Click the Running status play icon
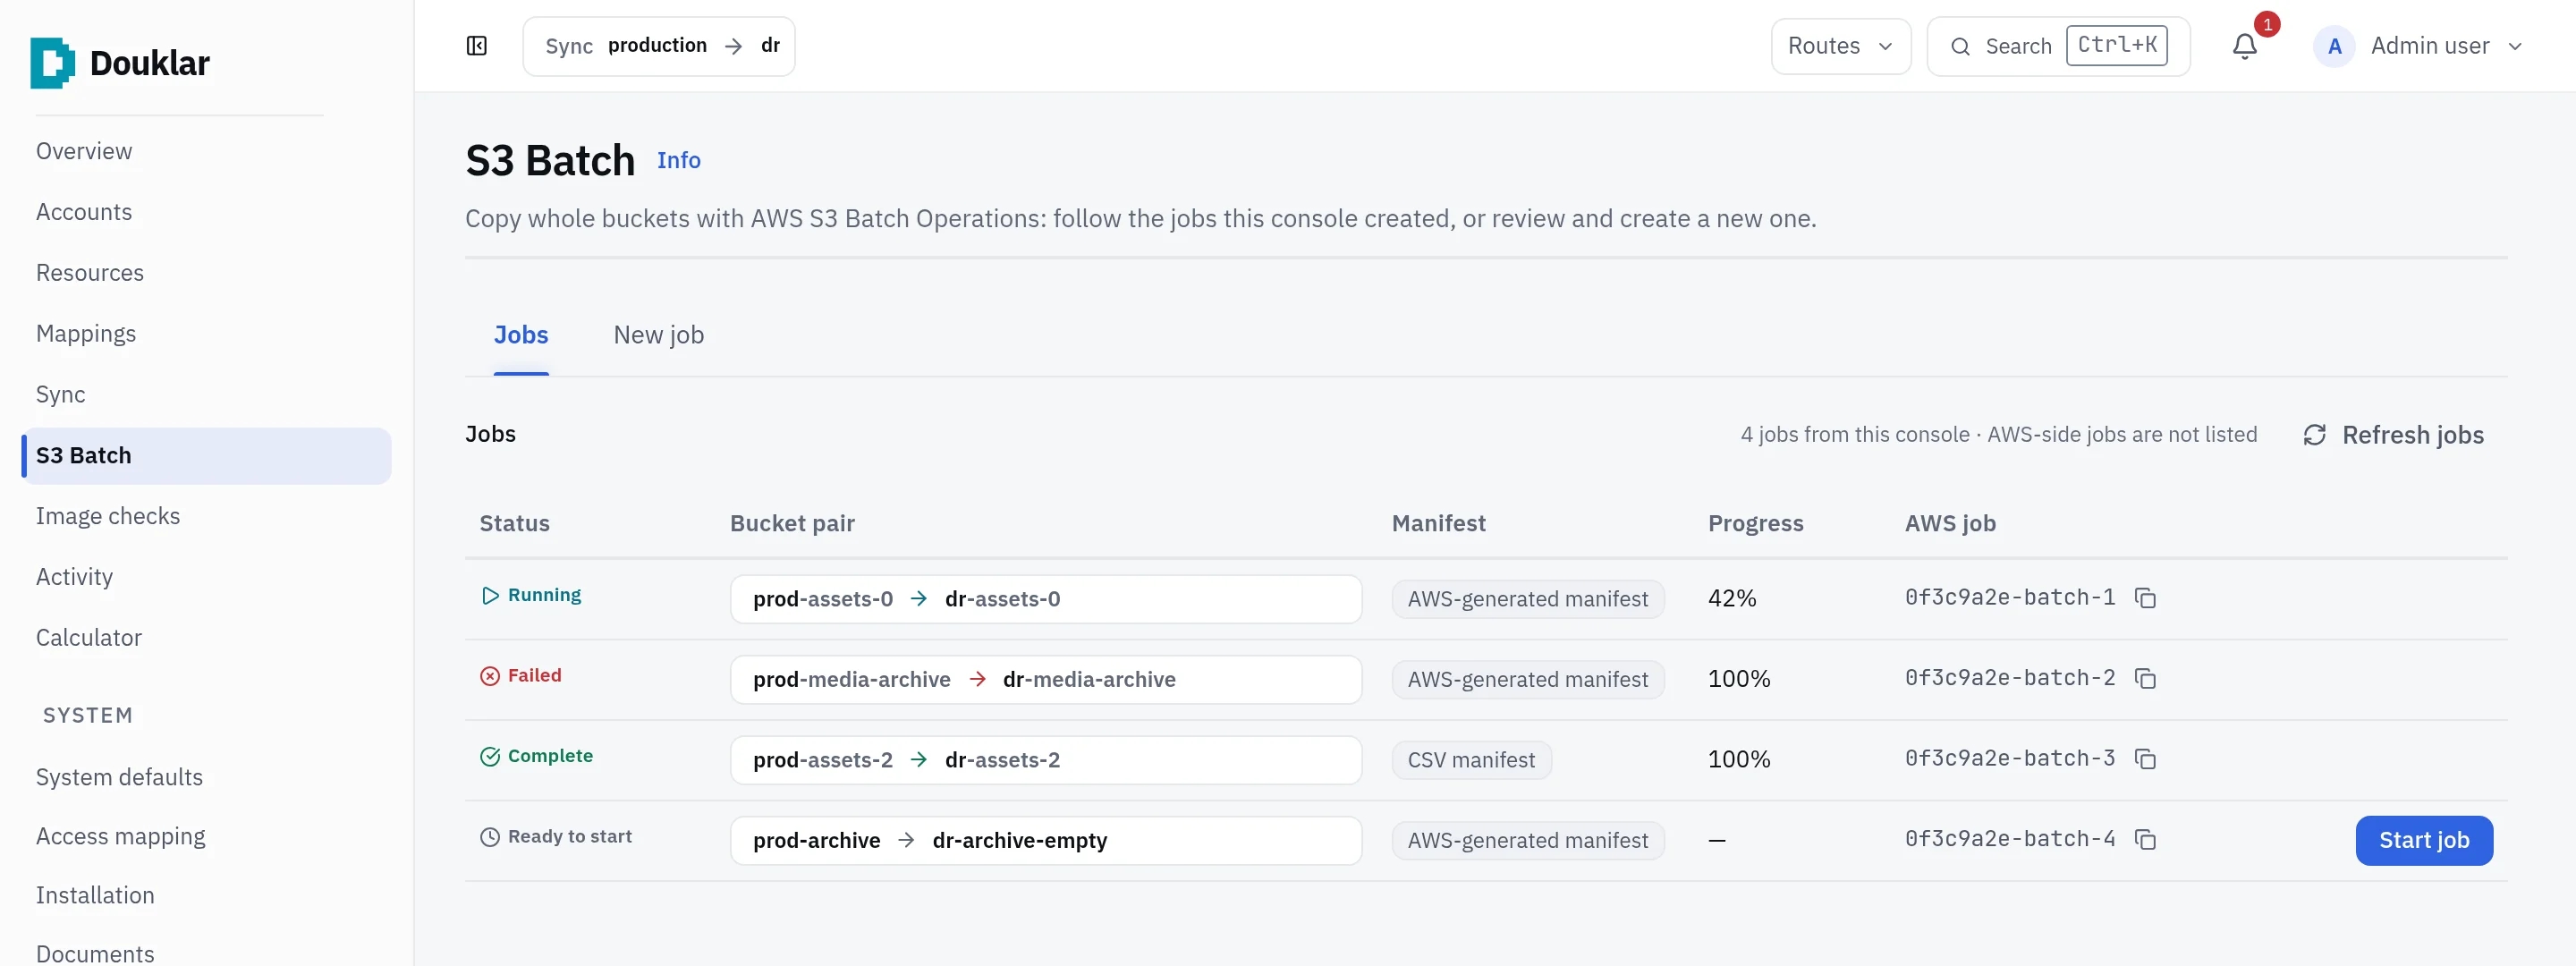Image resolution: width=2576 pixels, height=966 pixels. pyautogui.click(x=490, y=596)
